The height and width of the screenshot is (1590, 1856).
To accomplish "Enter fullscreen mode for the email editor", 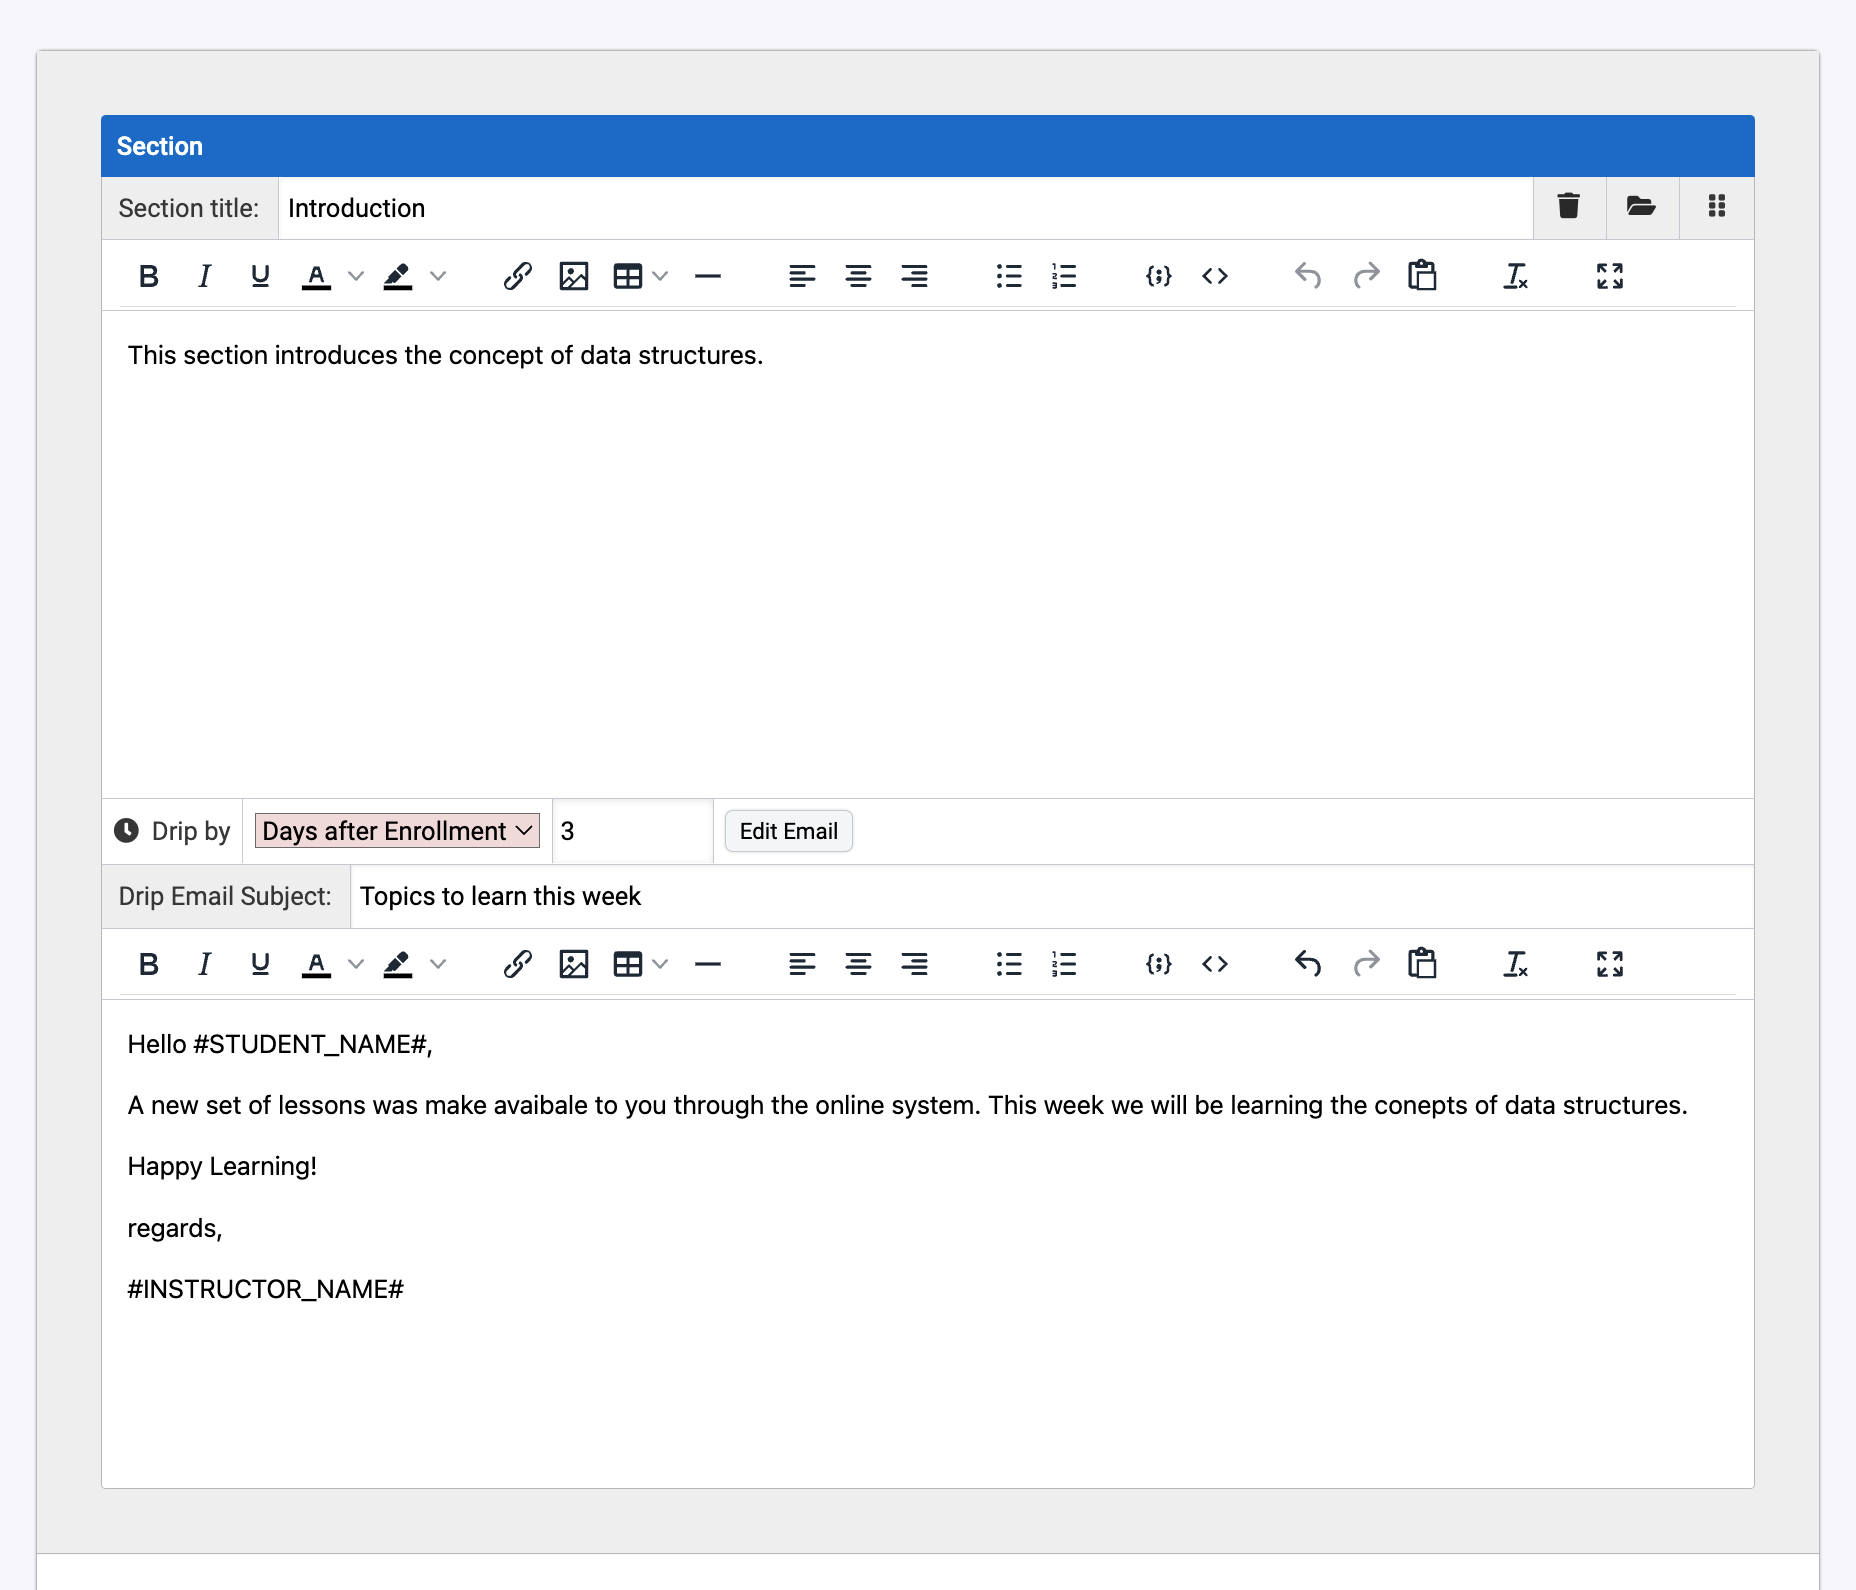I will [x=1609, y=963].
